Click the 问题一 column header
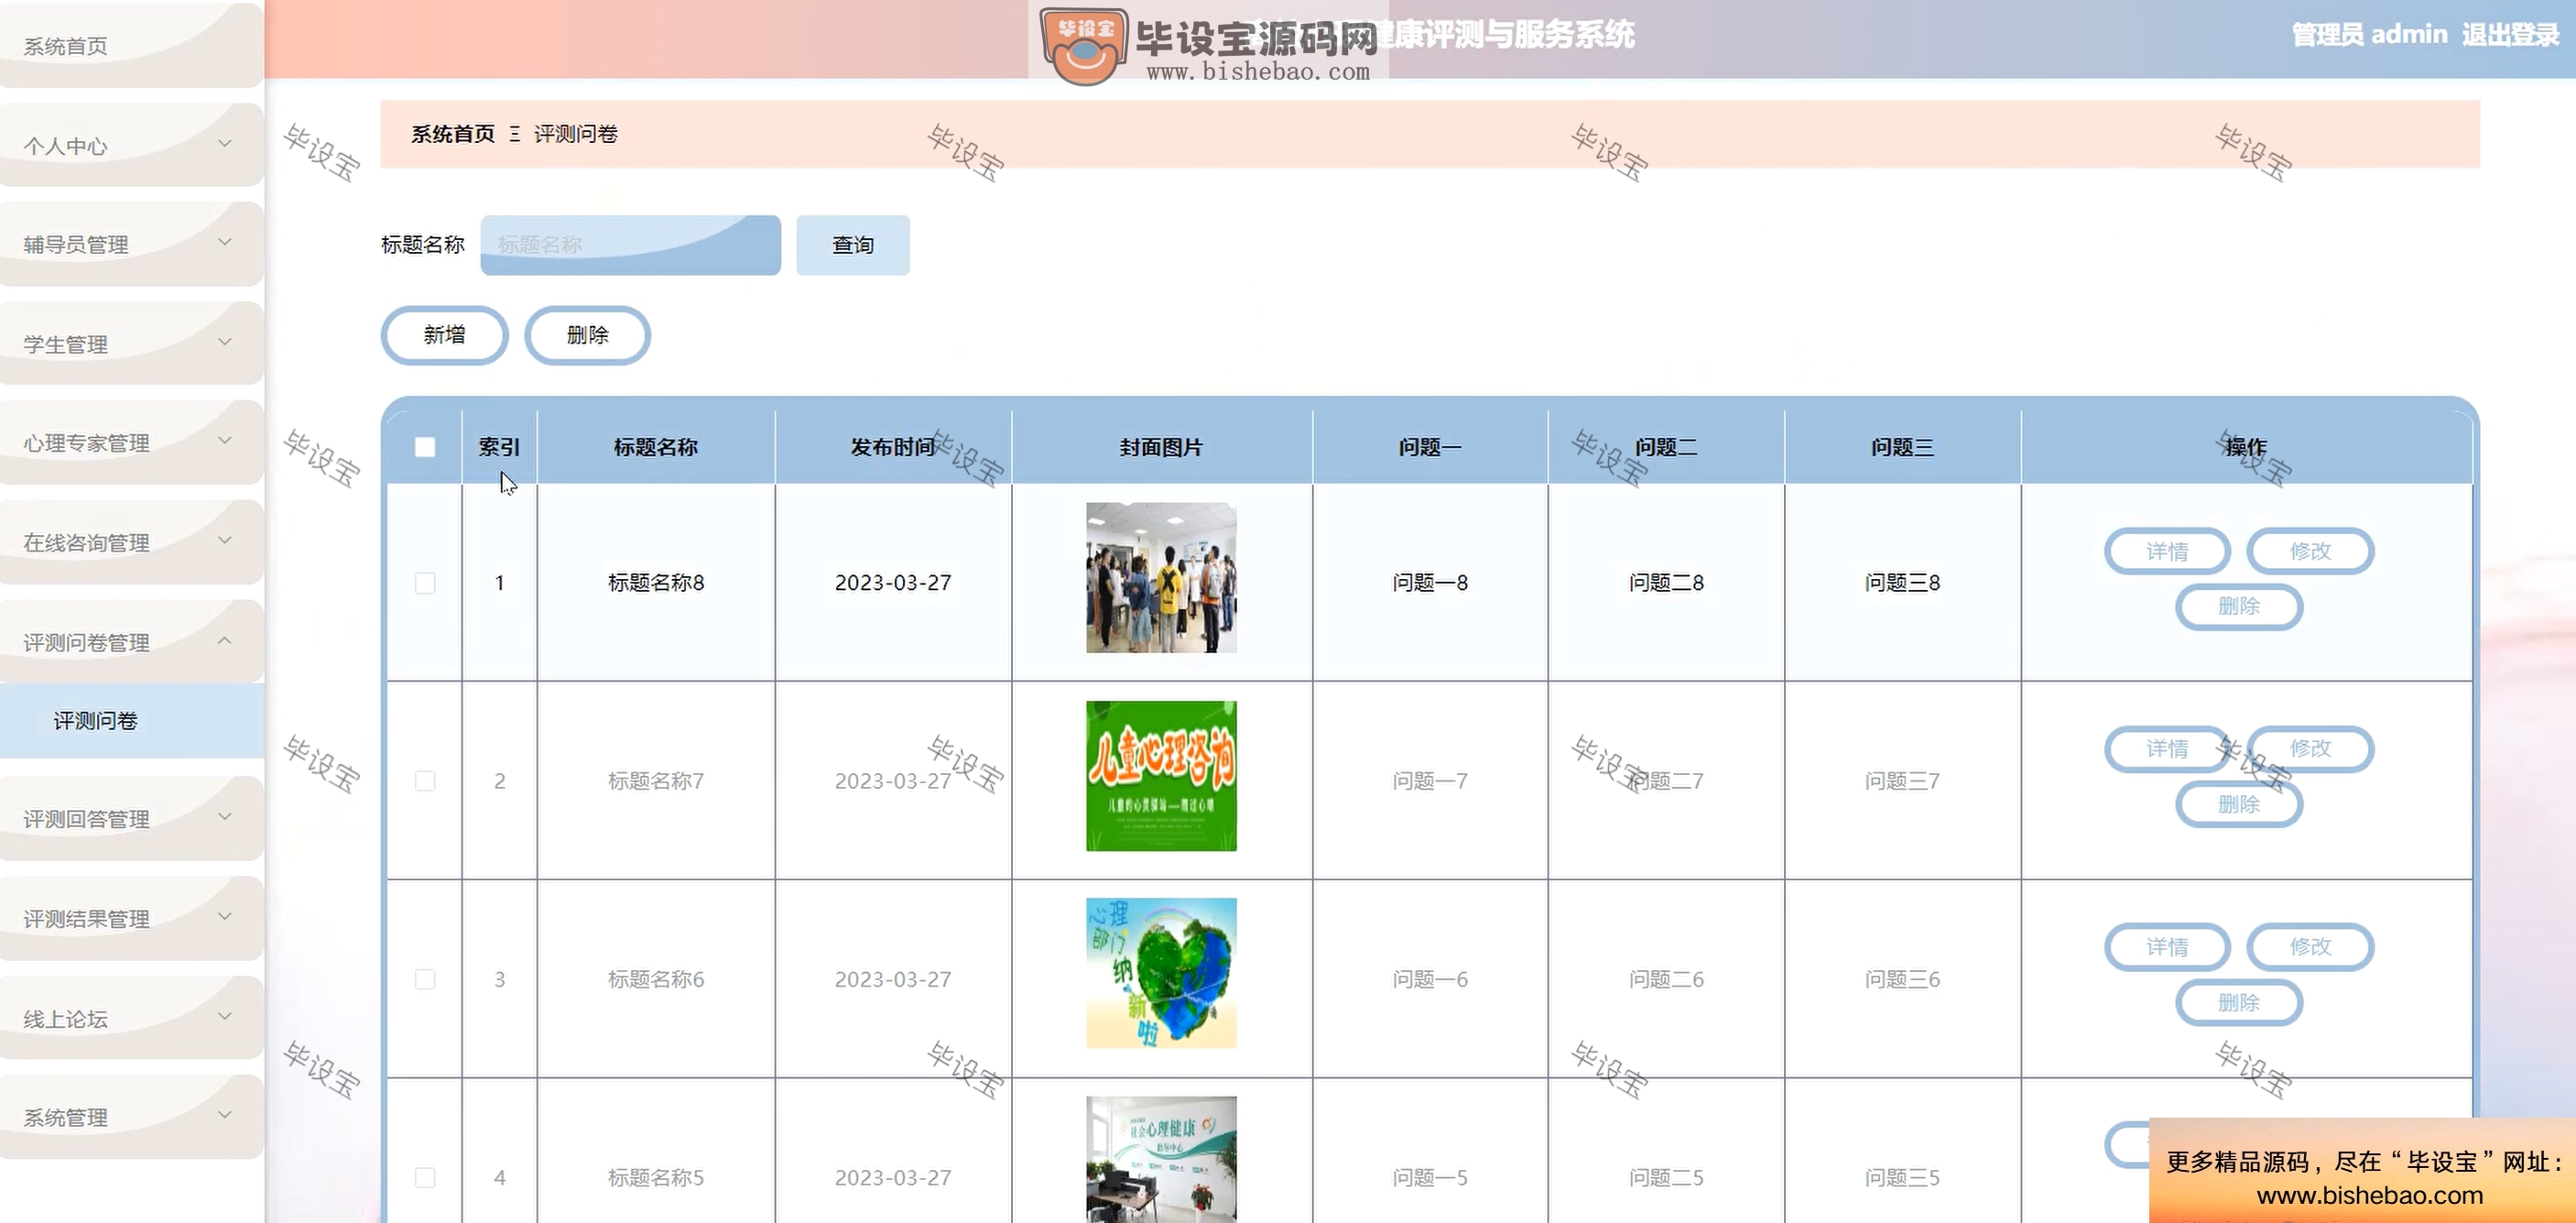This screenshot has height=1223, width=2576. [1430, 447]
